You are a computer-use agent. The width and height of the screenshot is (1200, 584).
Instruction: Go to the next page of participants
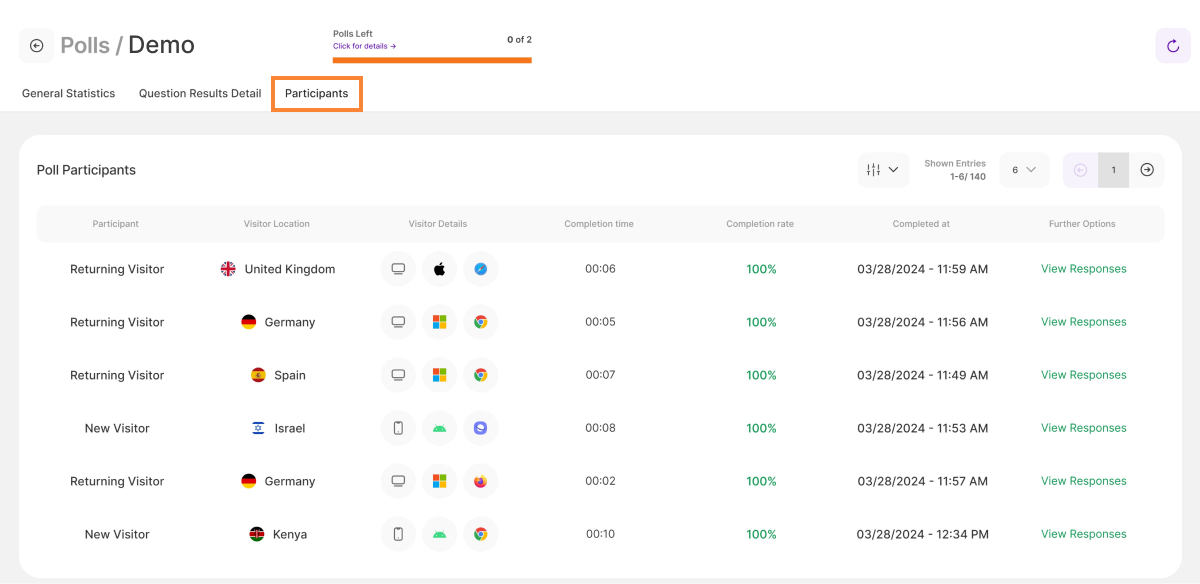click(x=1147, y=170)
